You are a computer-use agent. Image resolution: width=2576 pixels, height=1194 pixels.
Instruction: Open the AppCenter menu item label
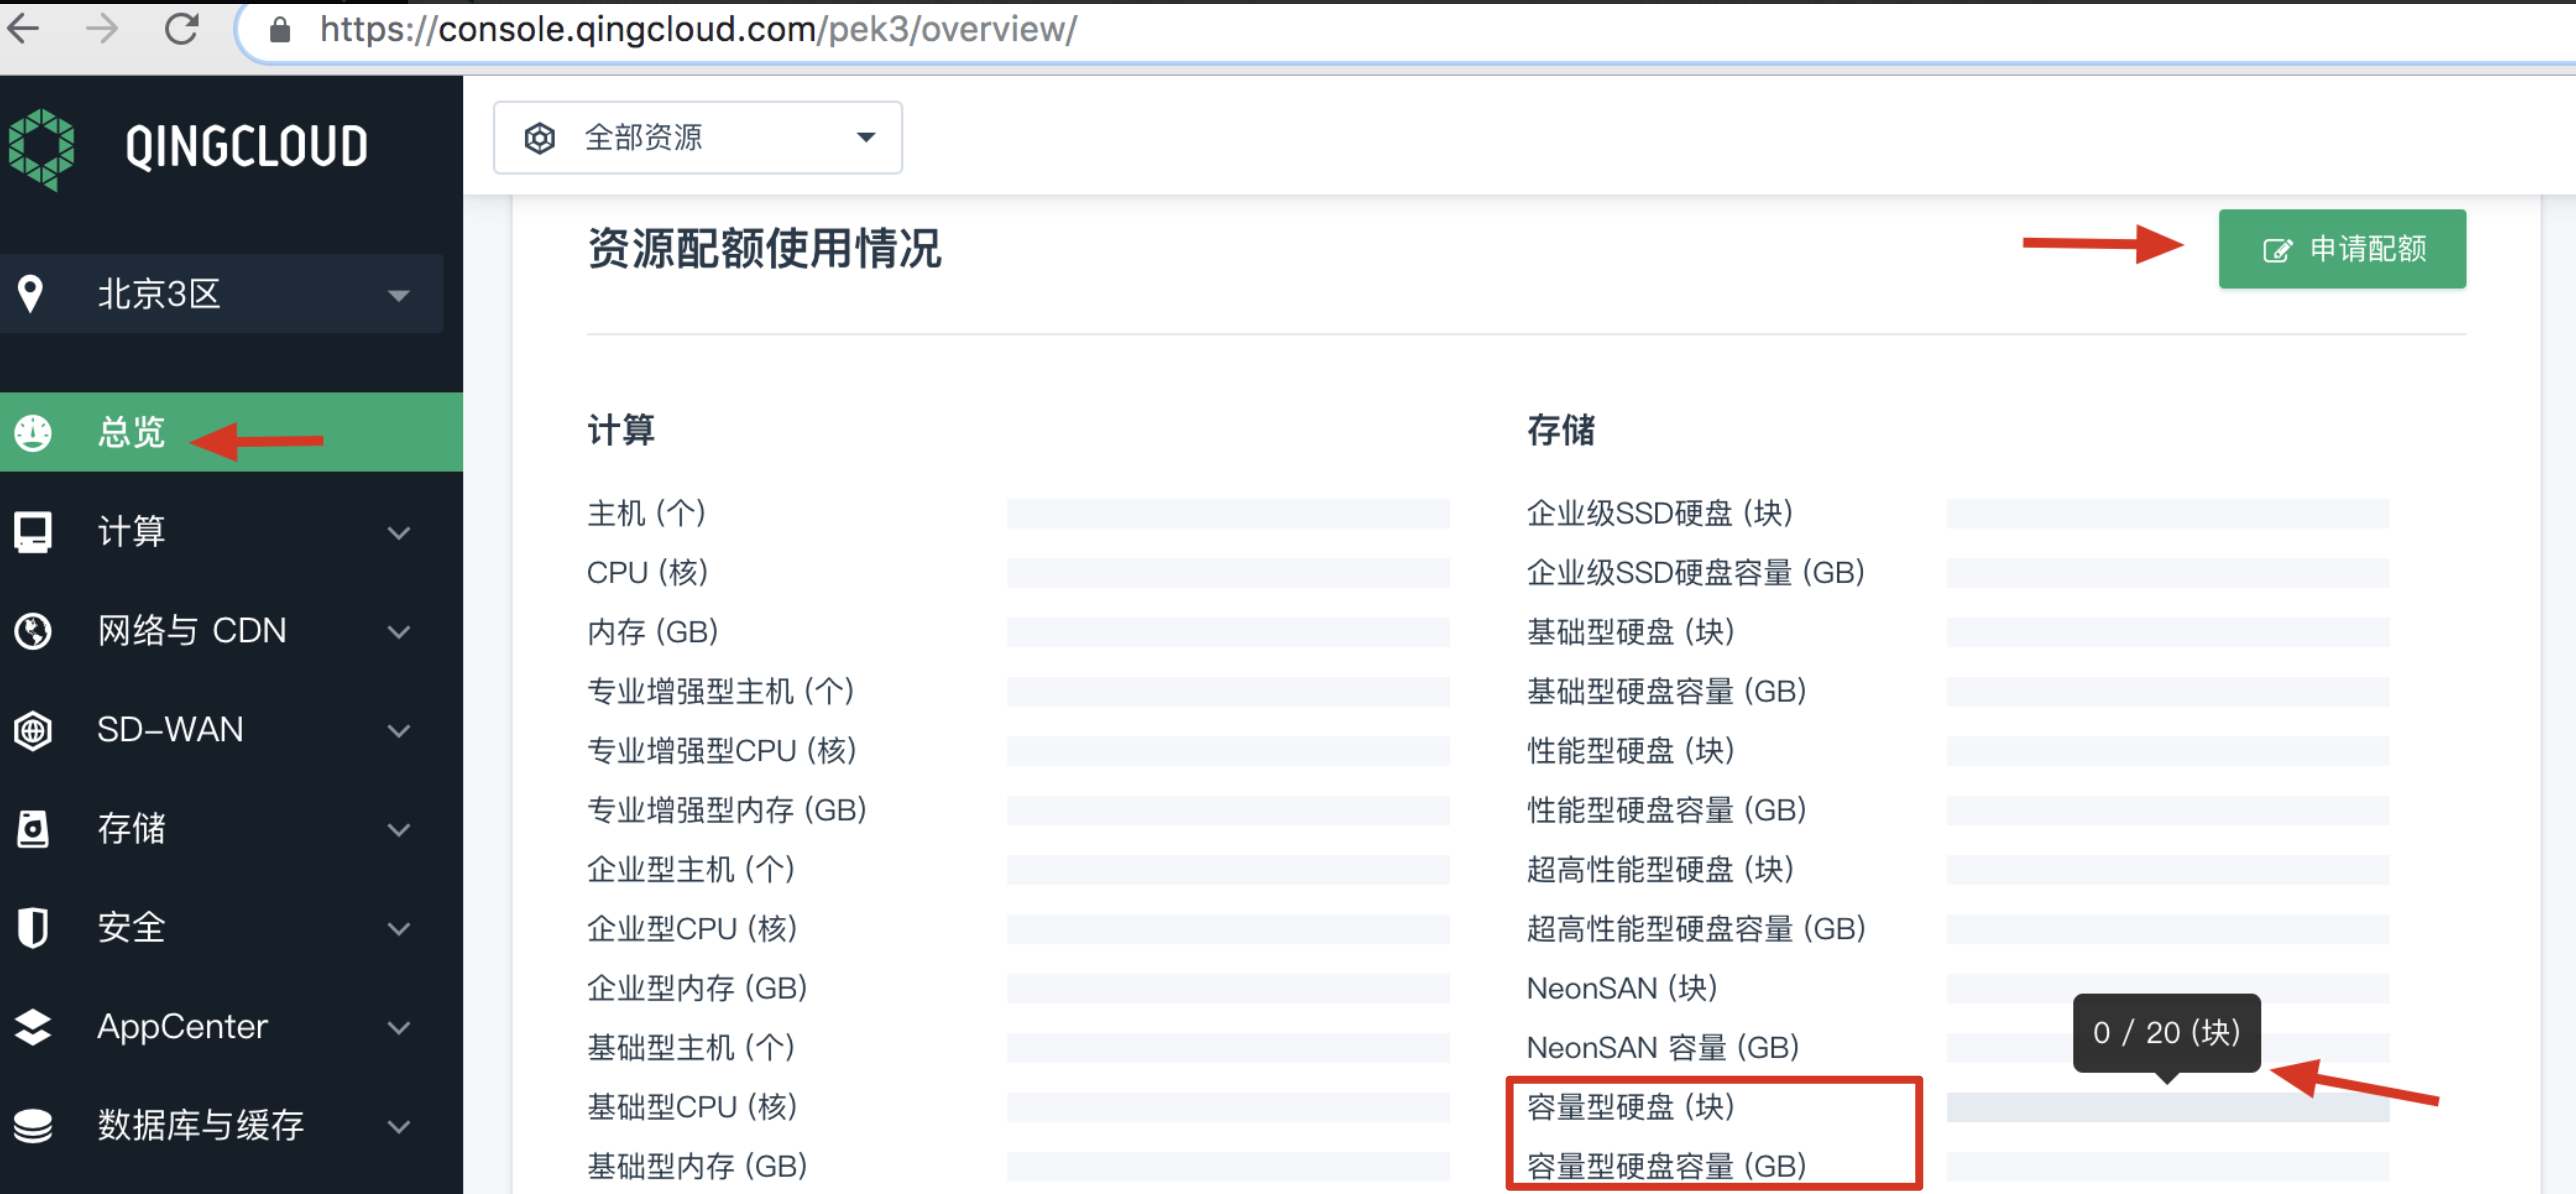coord(182,1027)
